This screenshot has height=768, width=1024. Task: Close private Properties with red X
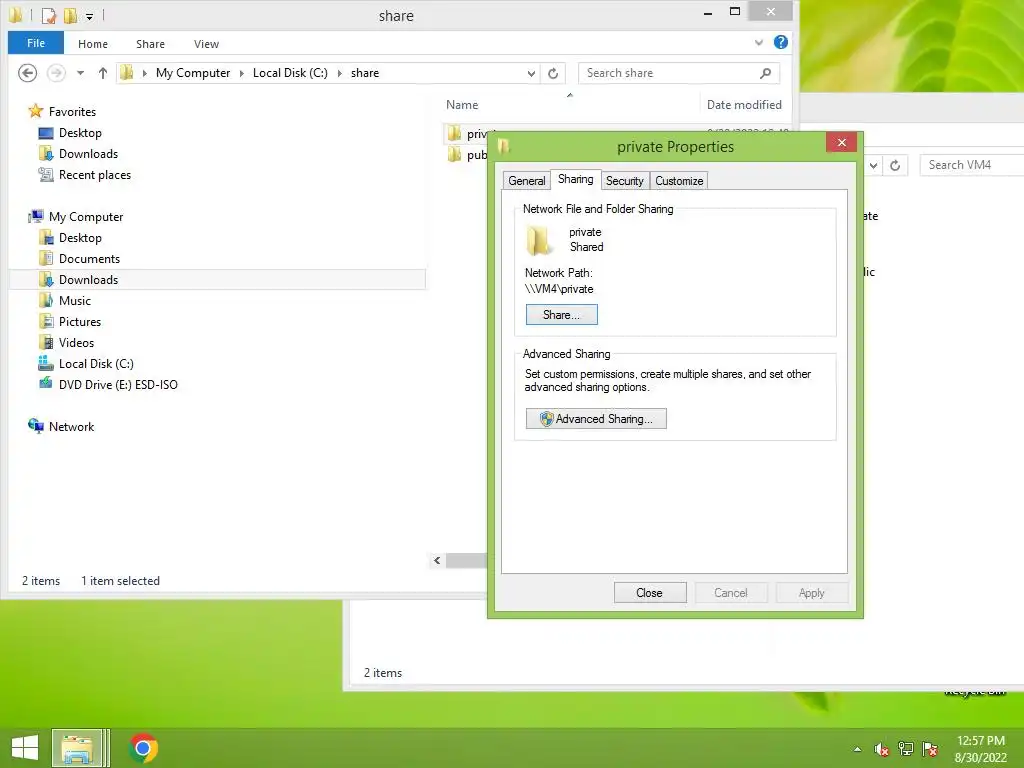point(841,142)
